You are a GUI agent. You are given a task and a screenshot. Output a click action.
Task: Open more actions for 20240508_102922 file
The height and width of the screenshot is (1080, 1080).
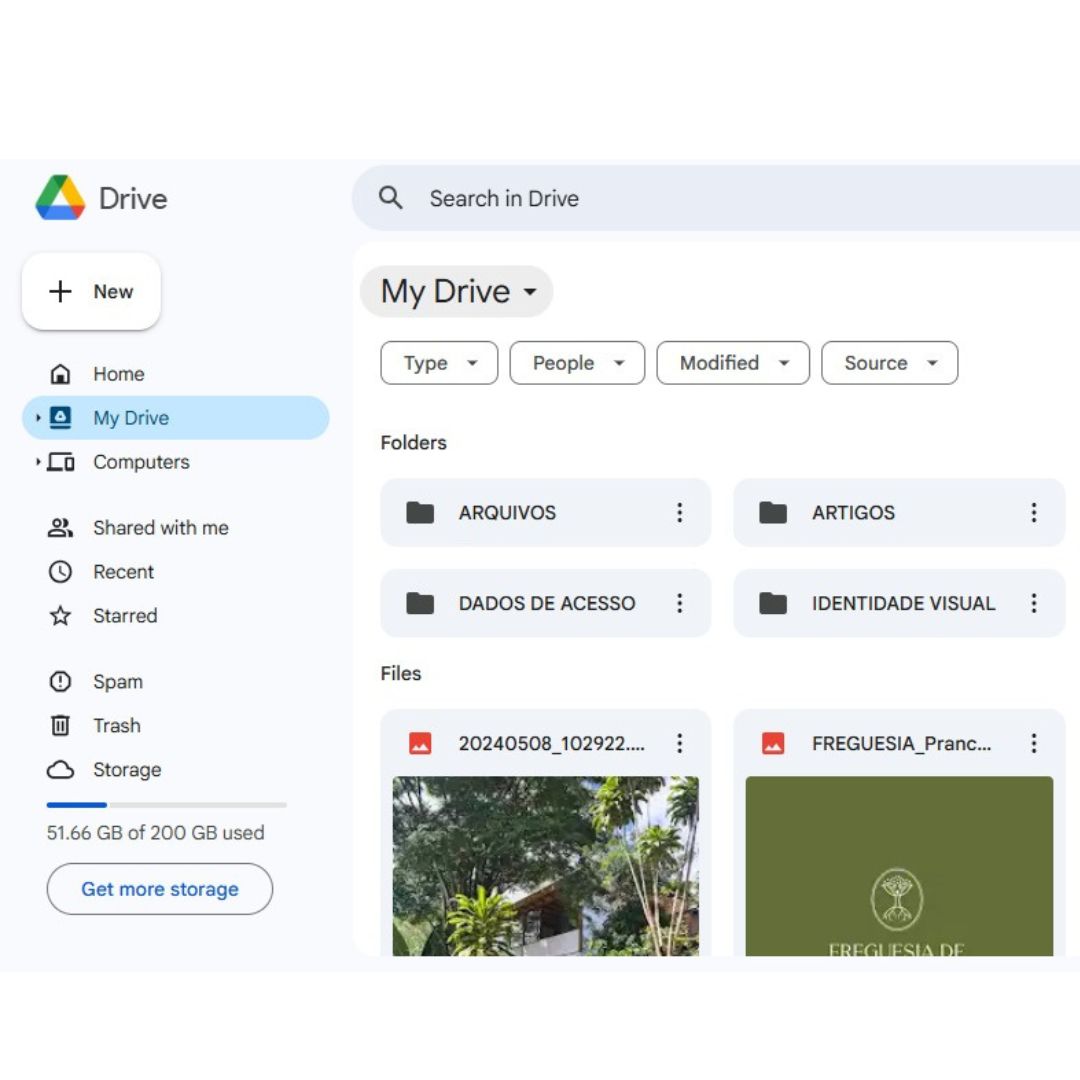coord(680,743)
